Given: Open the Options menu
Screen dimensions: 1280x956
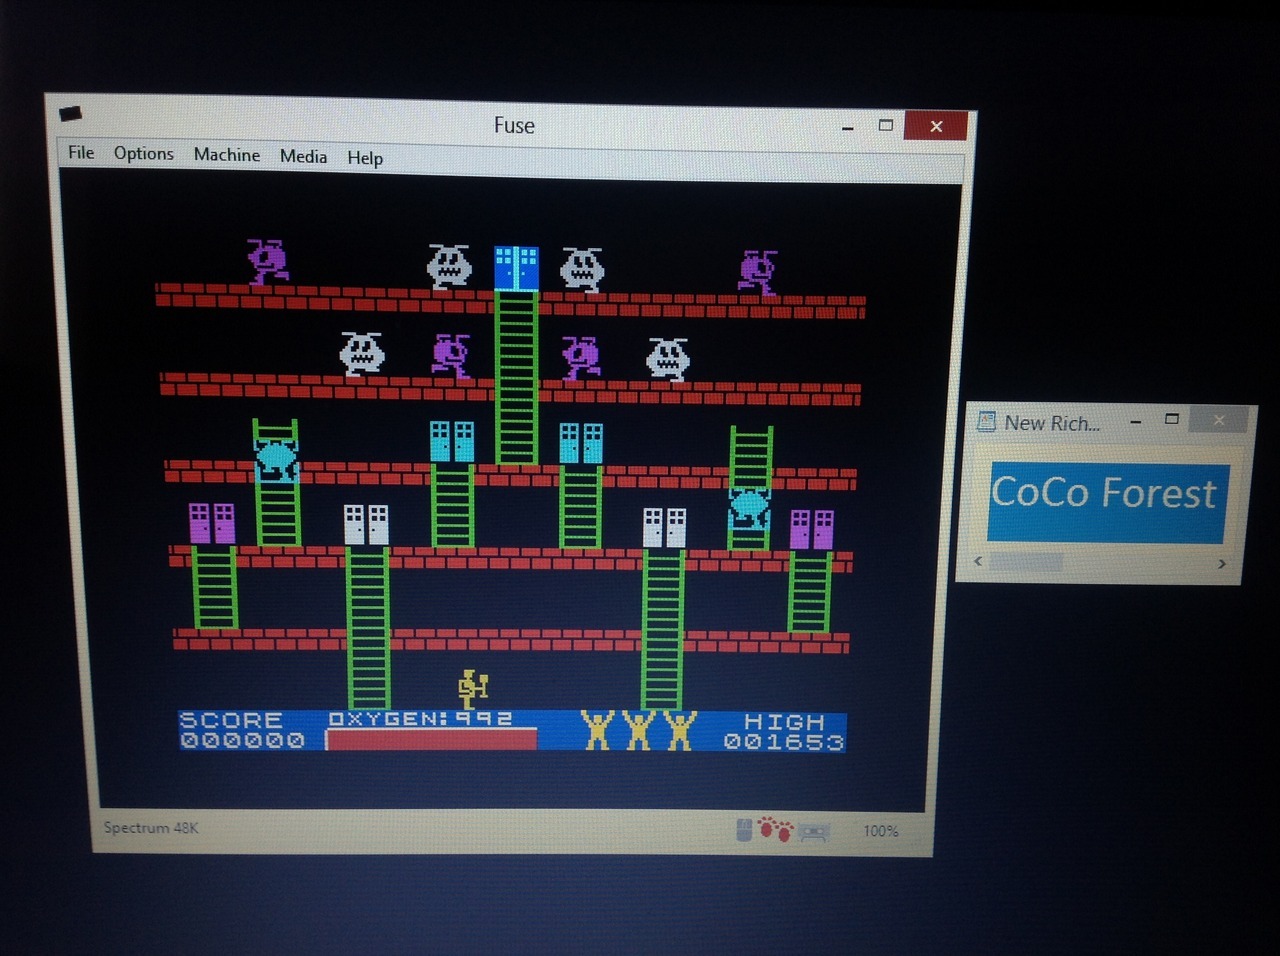Looking at the screenshot, I should [x=143, y=153].
